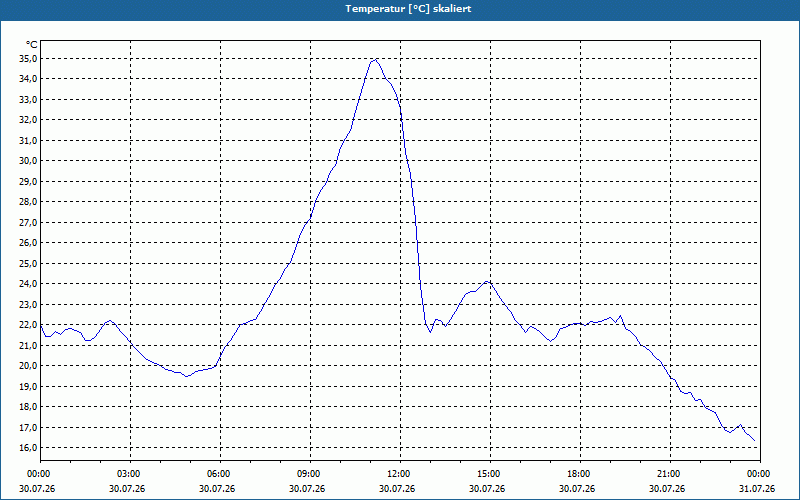Click the 17,0 y-axis label

(28, 428)
